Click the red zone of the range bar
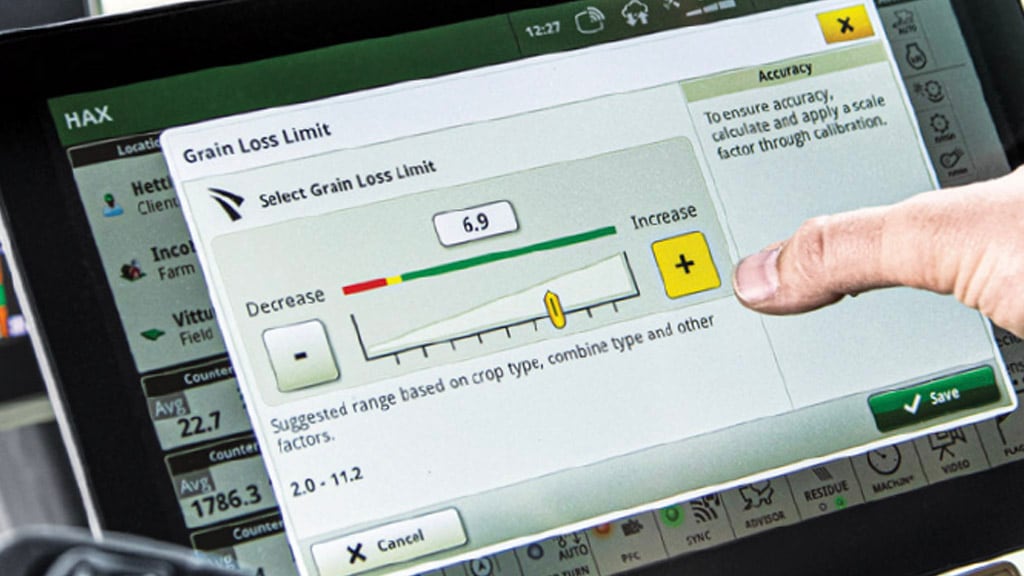The height and width of the screenshot is (576, 1024). [x=365, y=285]
